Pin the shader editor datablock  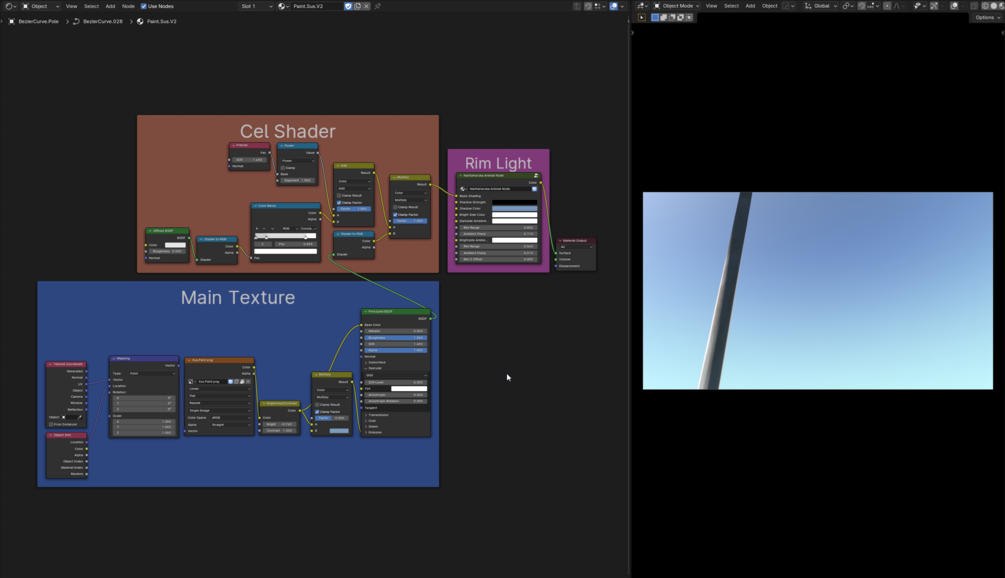(379, 6)
